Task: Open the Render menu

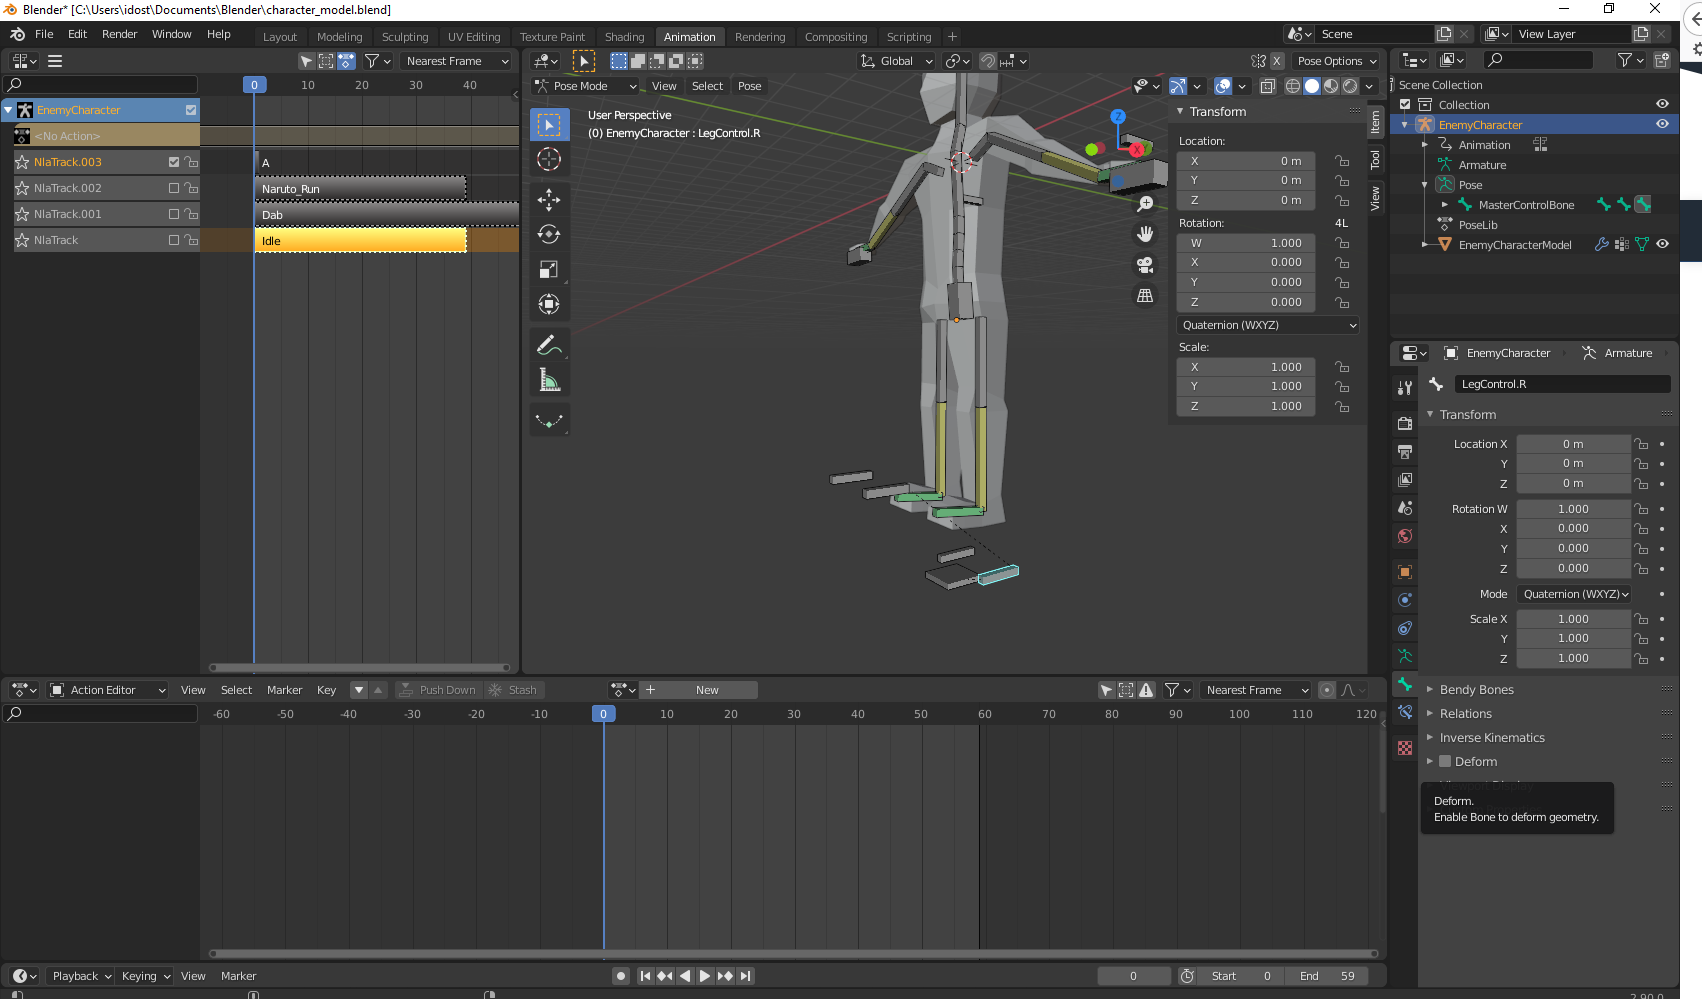Action: coord(119,34)
